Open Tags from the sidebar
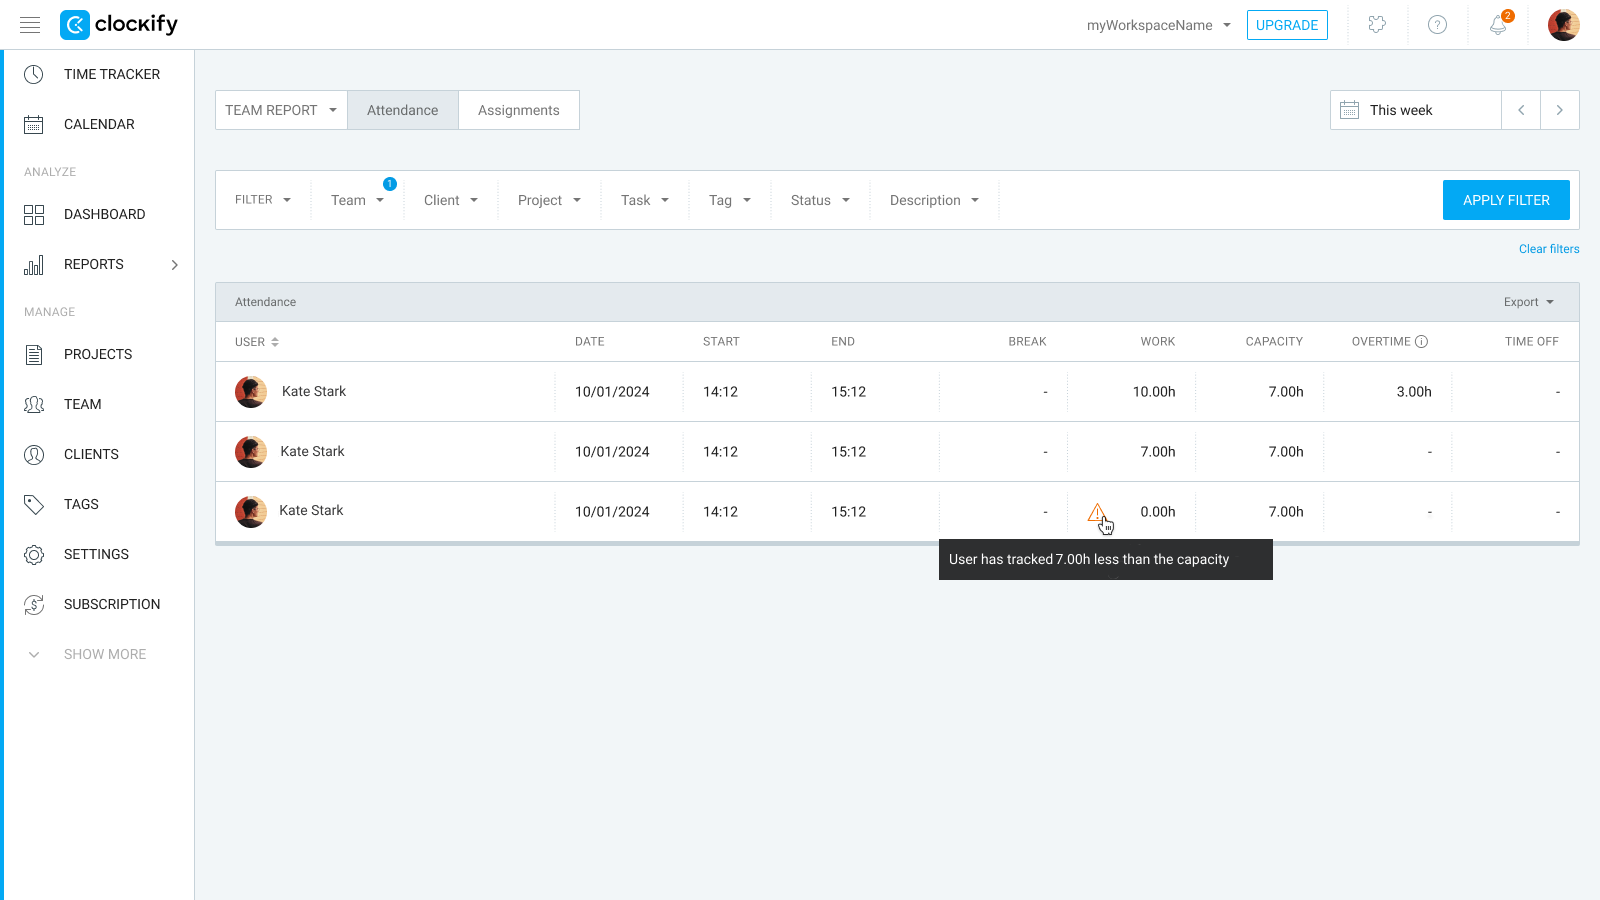Viewport: 1600px width, 900px height. click(81, 504)
